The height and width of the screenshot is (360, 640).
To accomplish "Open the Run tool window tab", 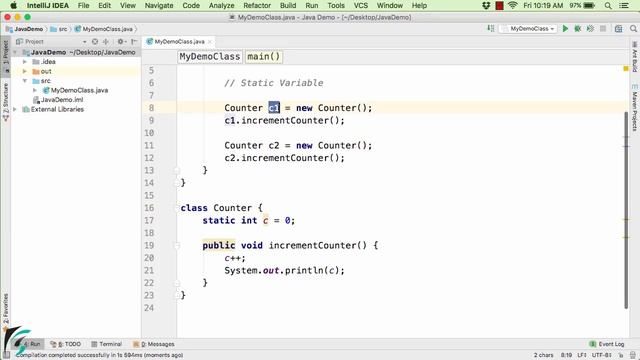I will (31, 344).
